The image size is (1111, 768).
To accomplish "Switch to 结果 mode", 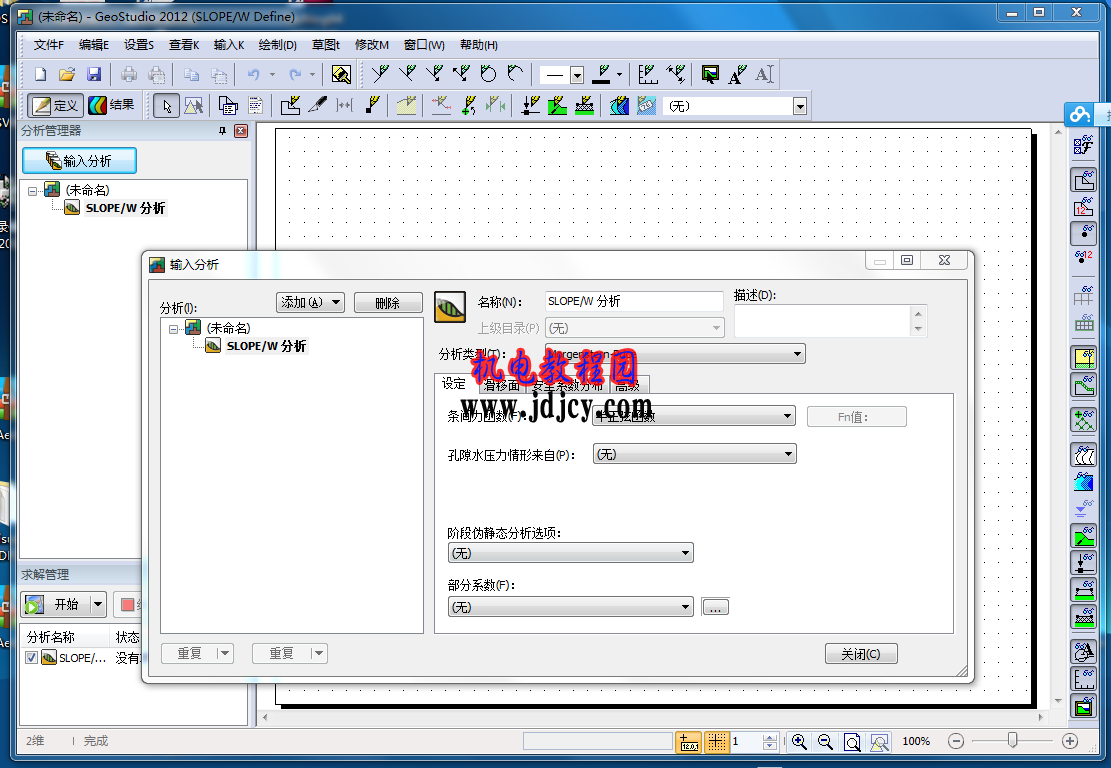I will point(112,106).
